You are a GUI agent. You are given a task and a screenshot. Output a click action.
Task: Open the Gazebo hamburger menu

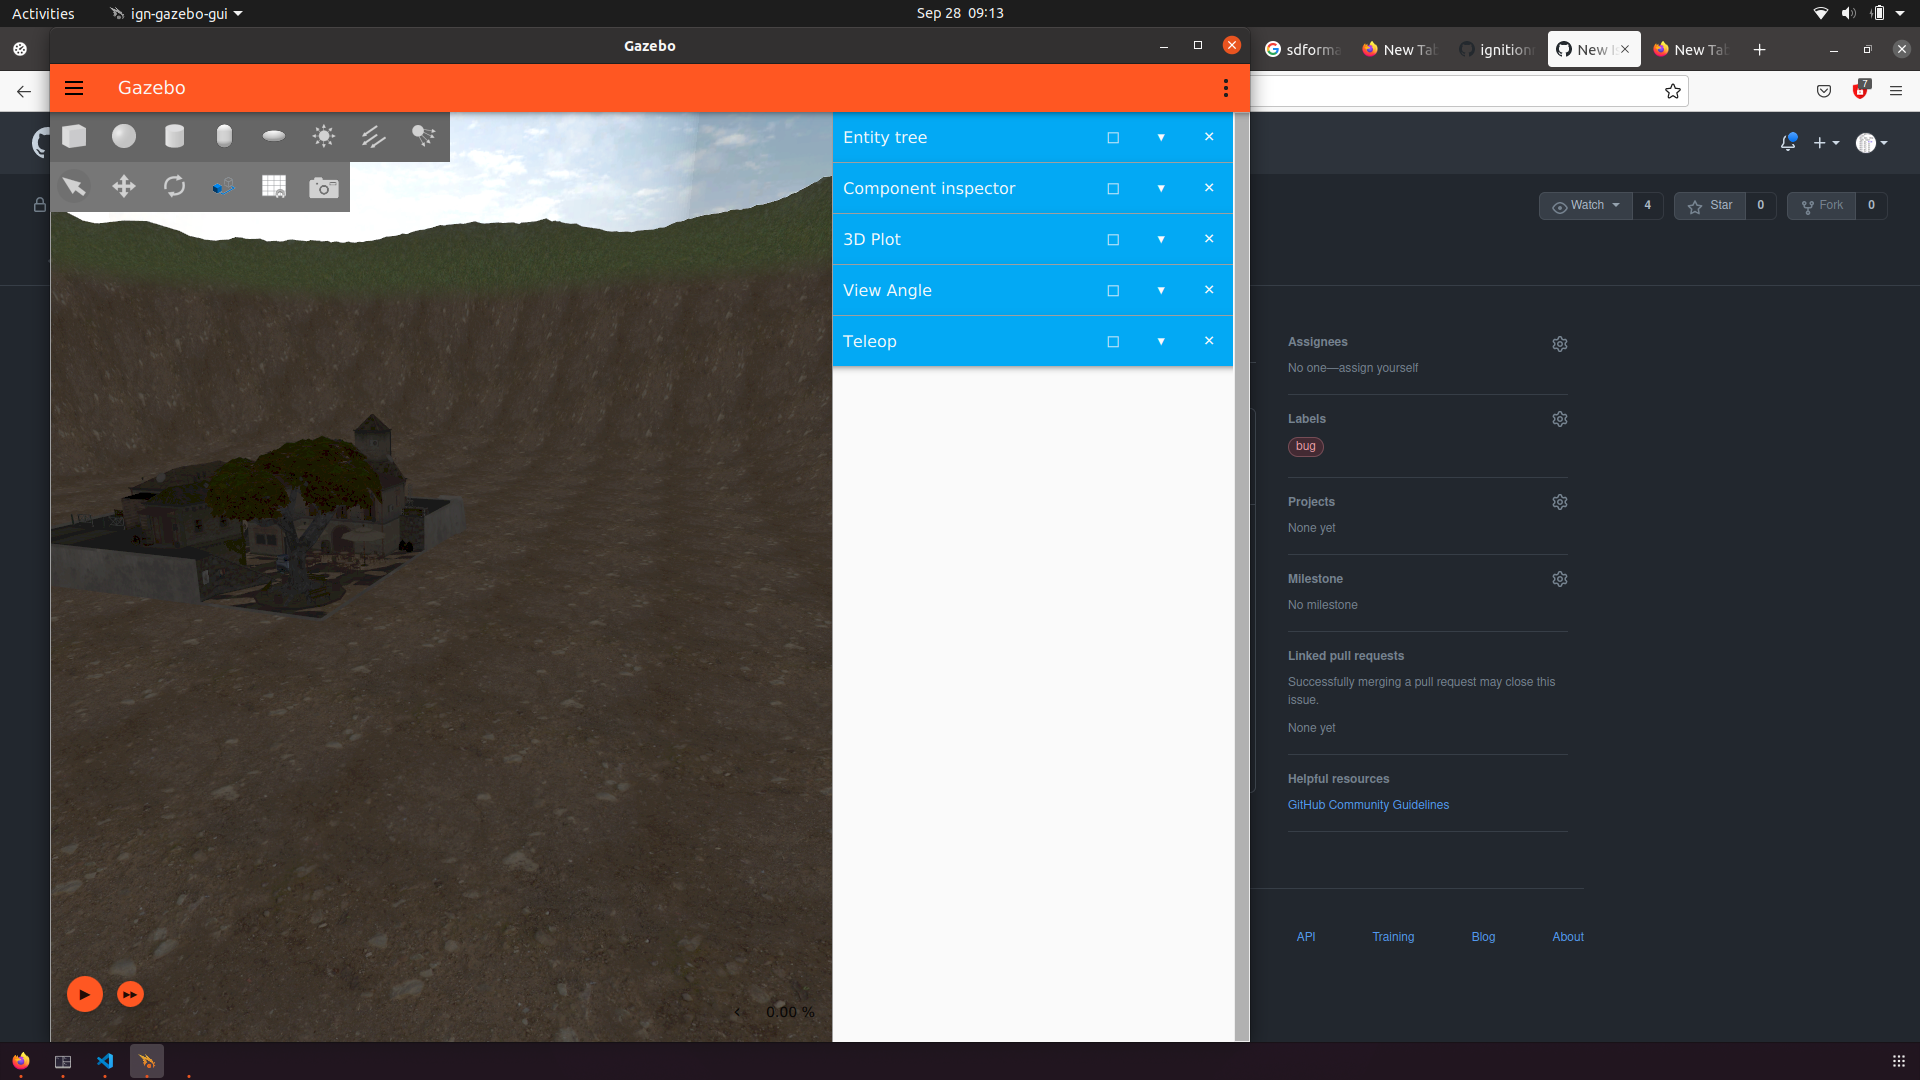[x=74, y=88]
